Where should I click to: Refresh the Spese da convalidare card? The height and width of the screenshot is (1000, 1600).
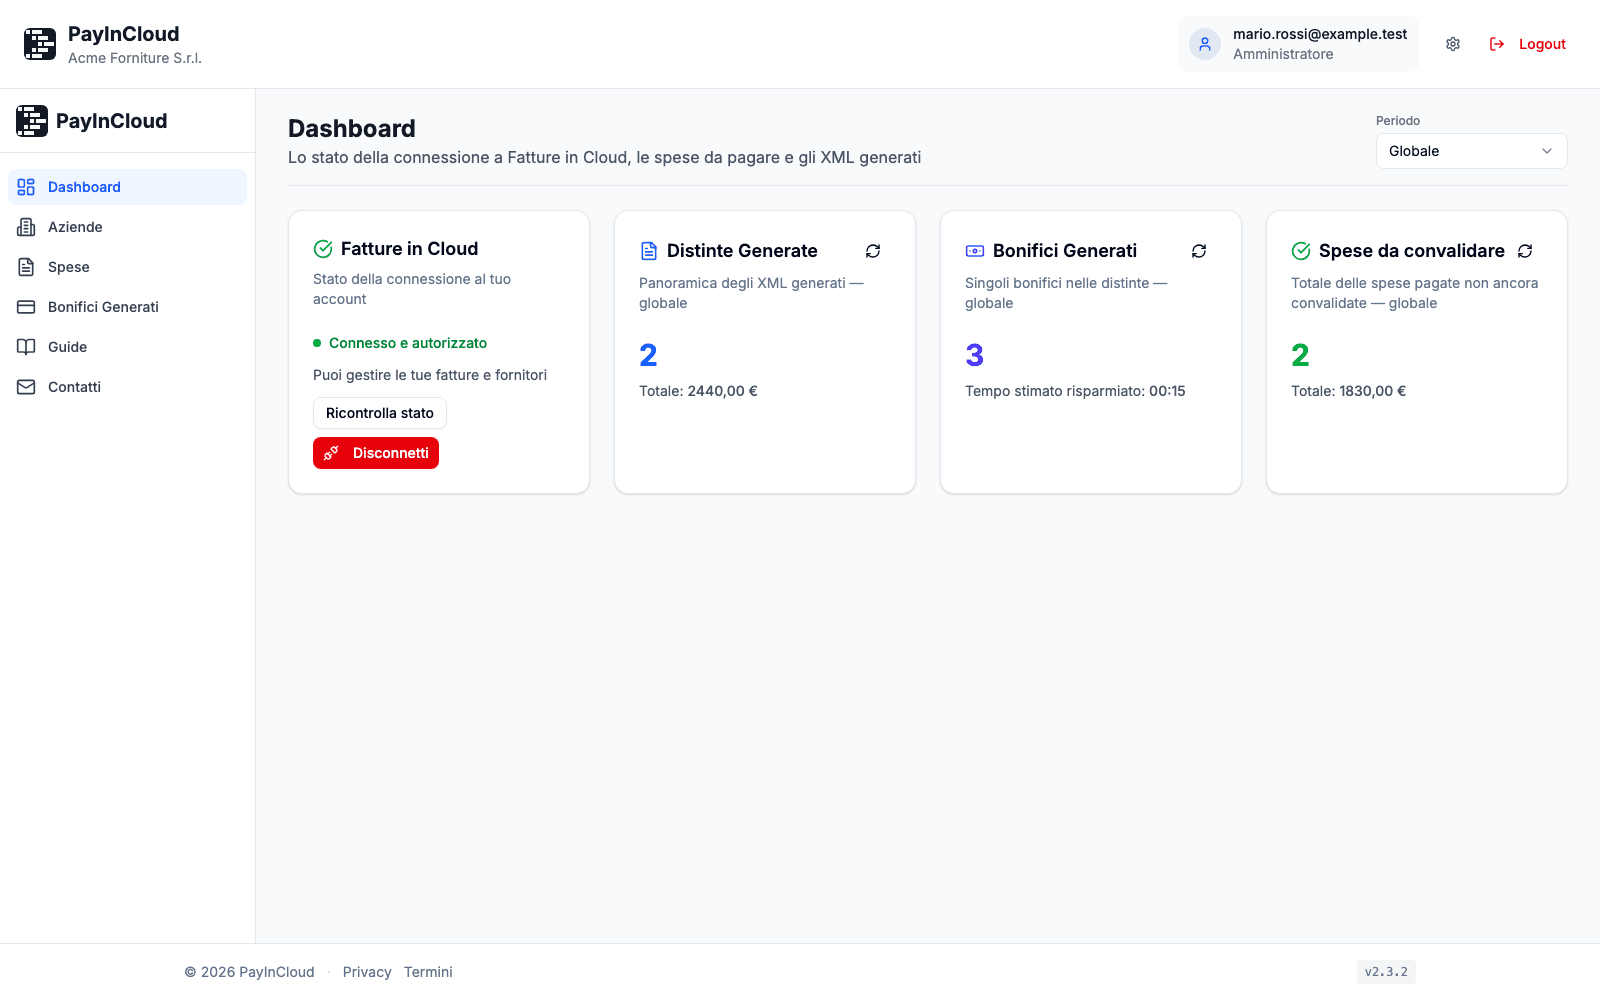coord(1525,251)
